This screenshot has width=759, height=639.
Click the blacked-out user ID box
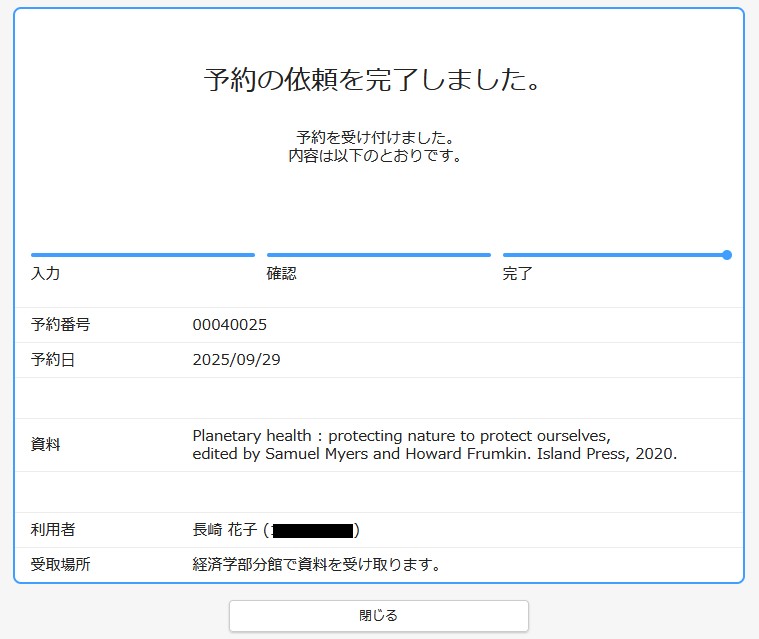(x=313, y=530)
